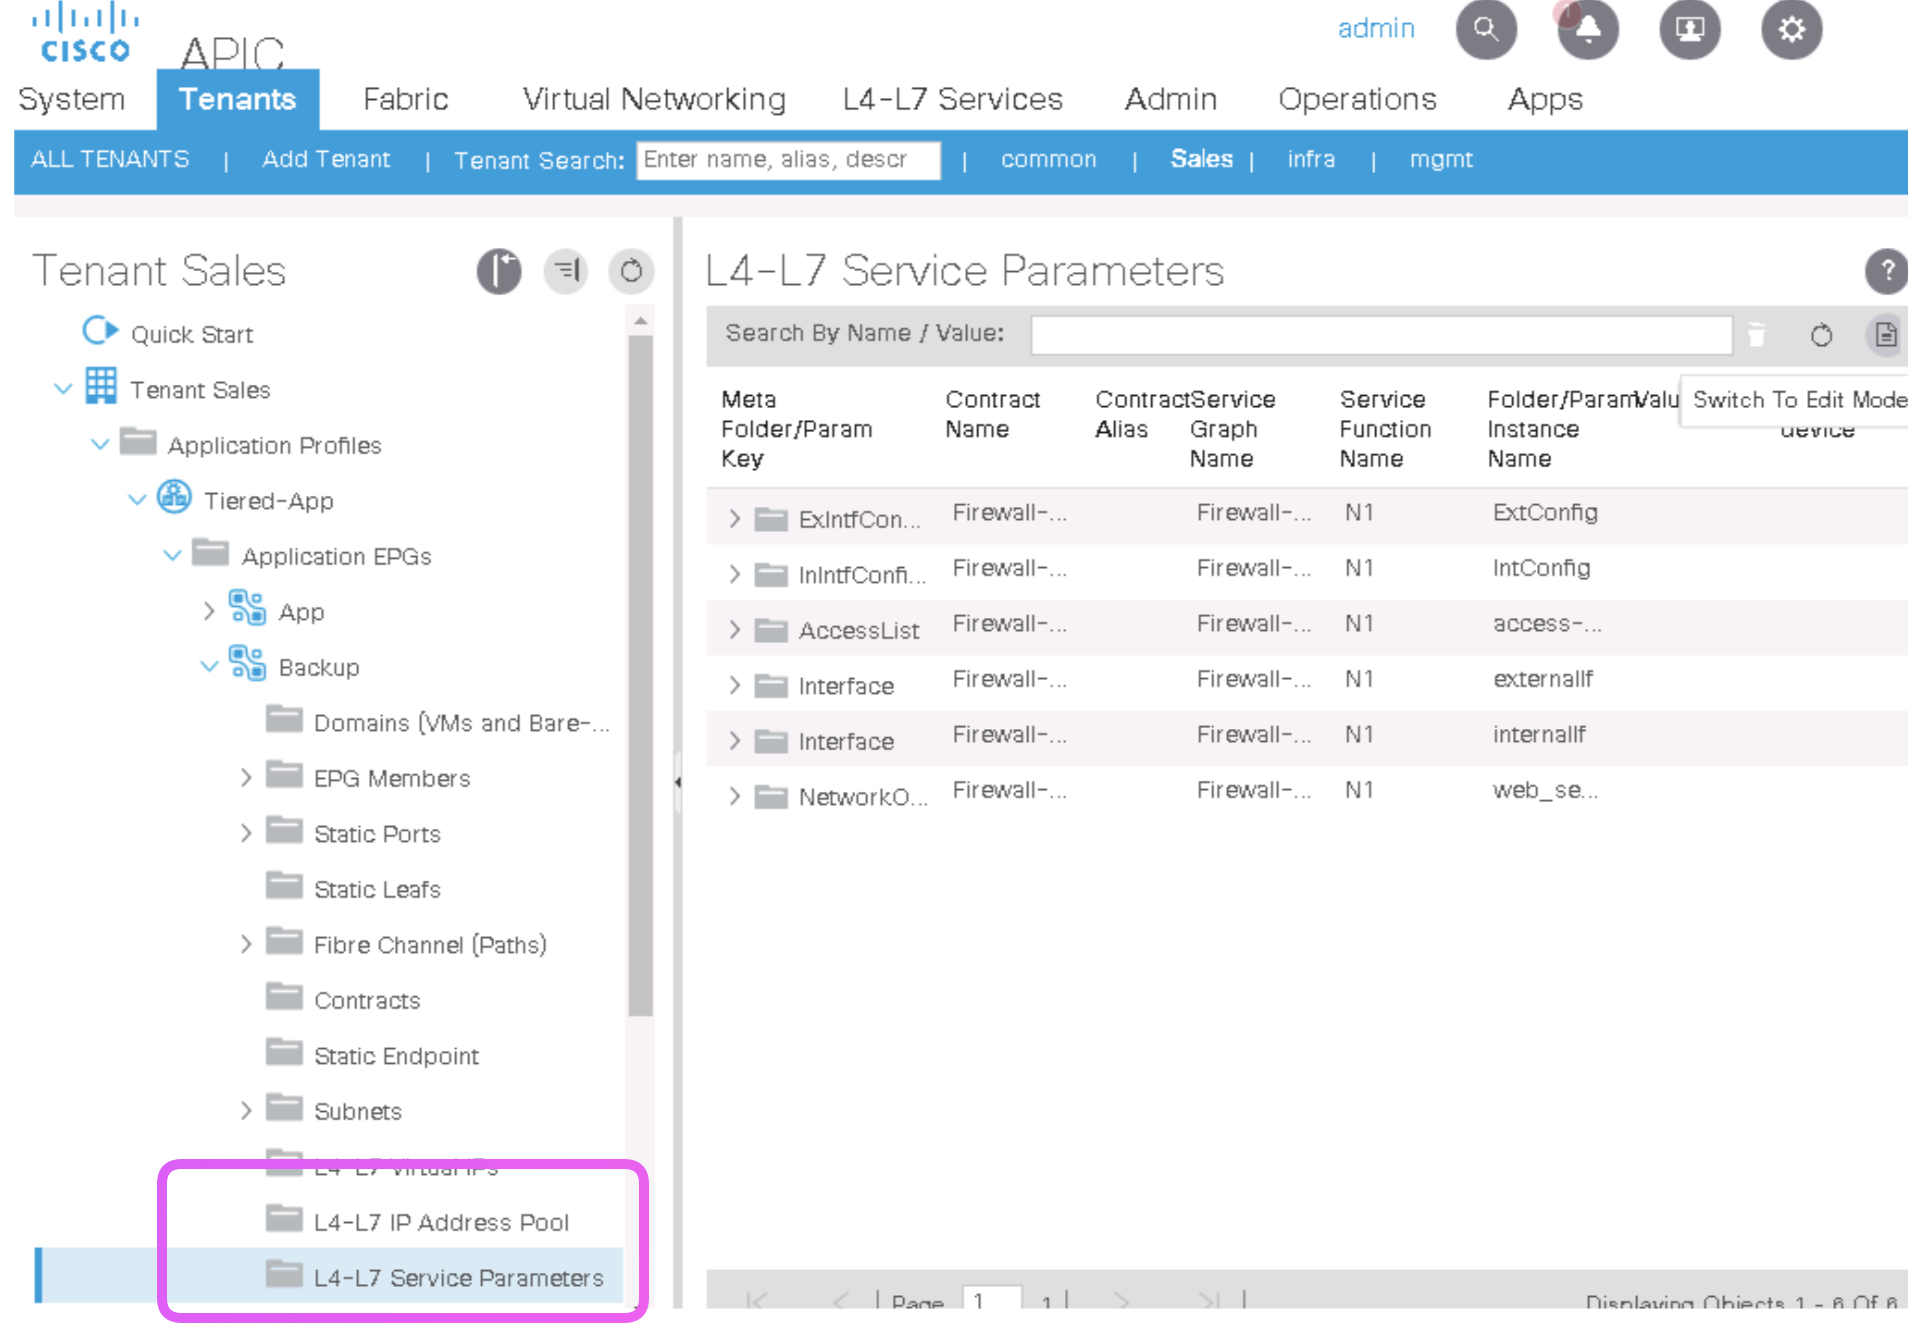Click the delete trash icon in parameters toolbar
This screenshot has height=1330, width=1908.
pos(1756,335)
